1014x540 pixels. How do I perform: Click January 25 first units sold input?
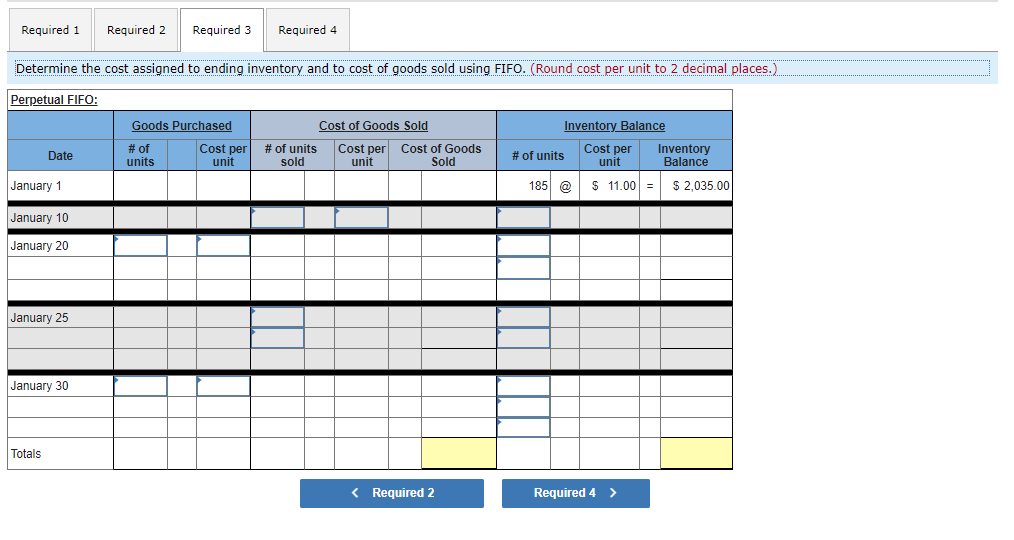pyautogui.click(x=277, y=317)
